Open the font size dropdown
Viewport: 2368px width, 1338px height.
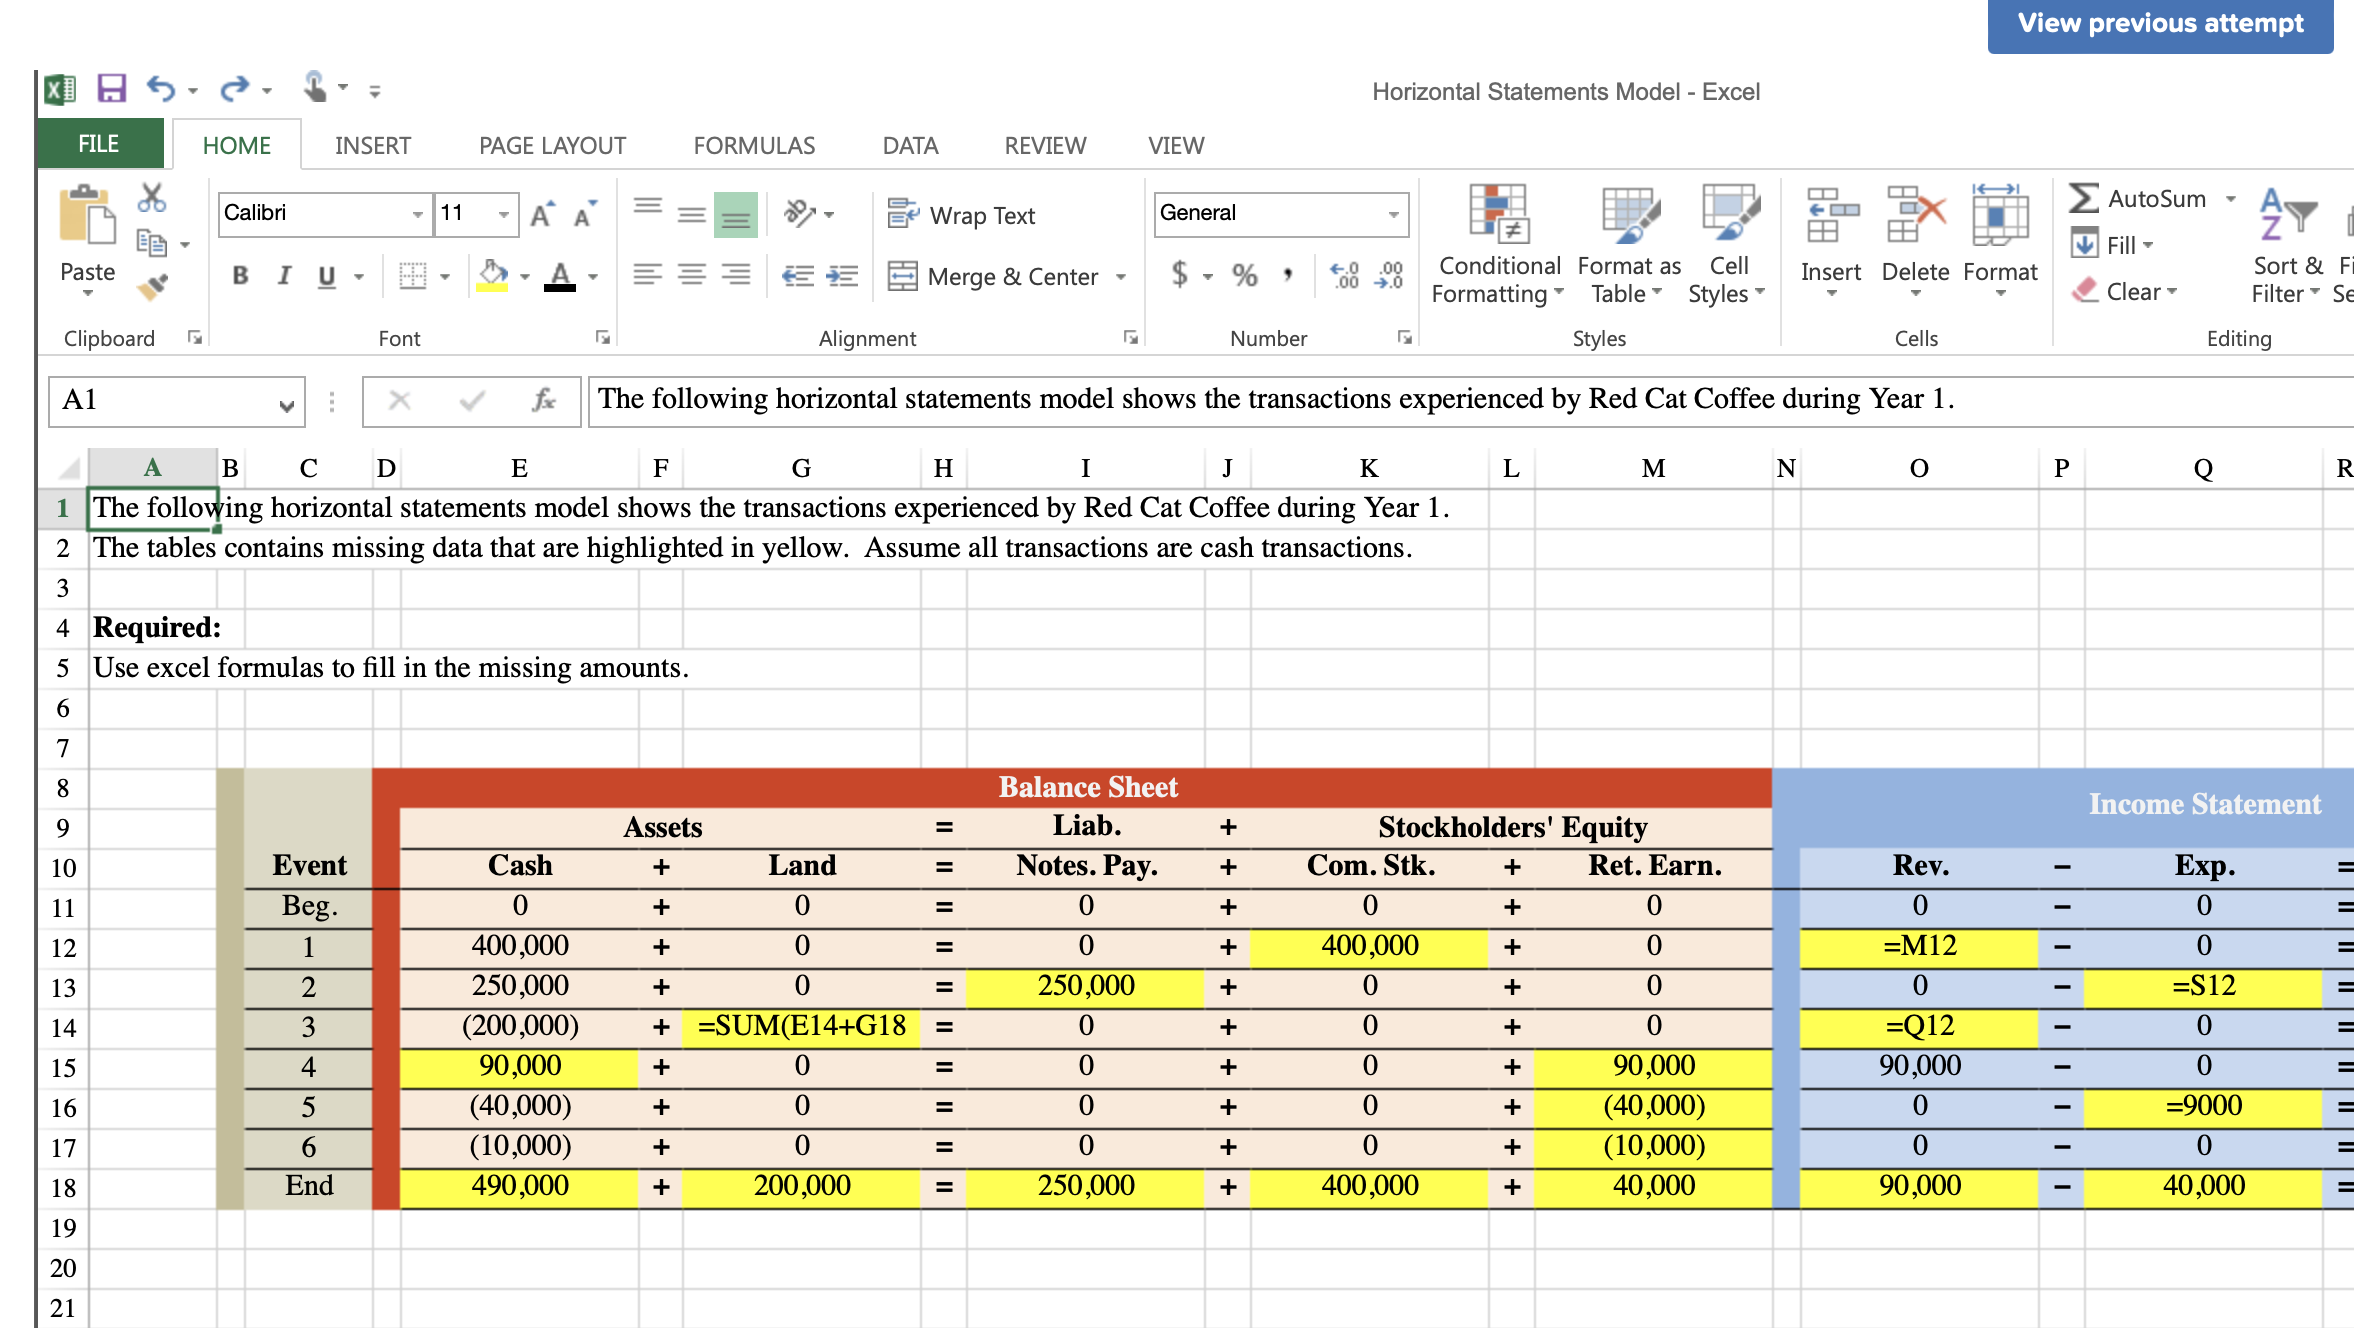[x=504, y=213]
